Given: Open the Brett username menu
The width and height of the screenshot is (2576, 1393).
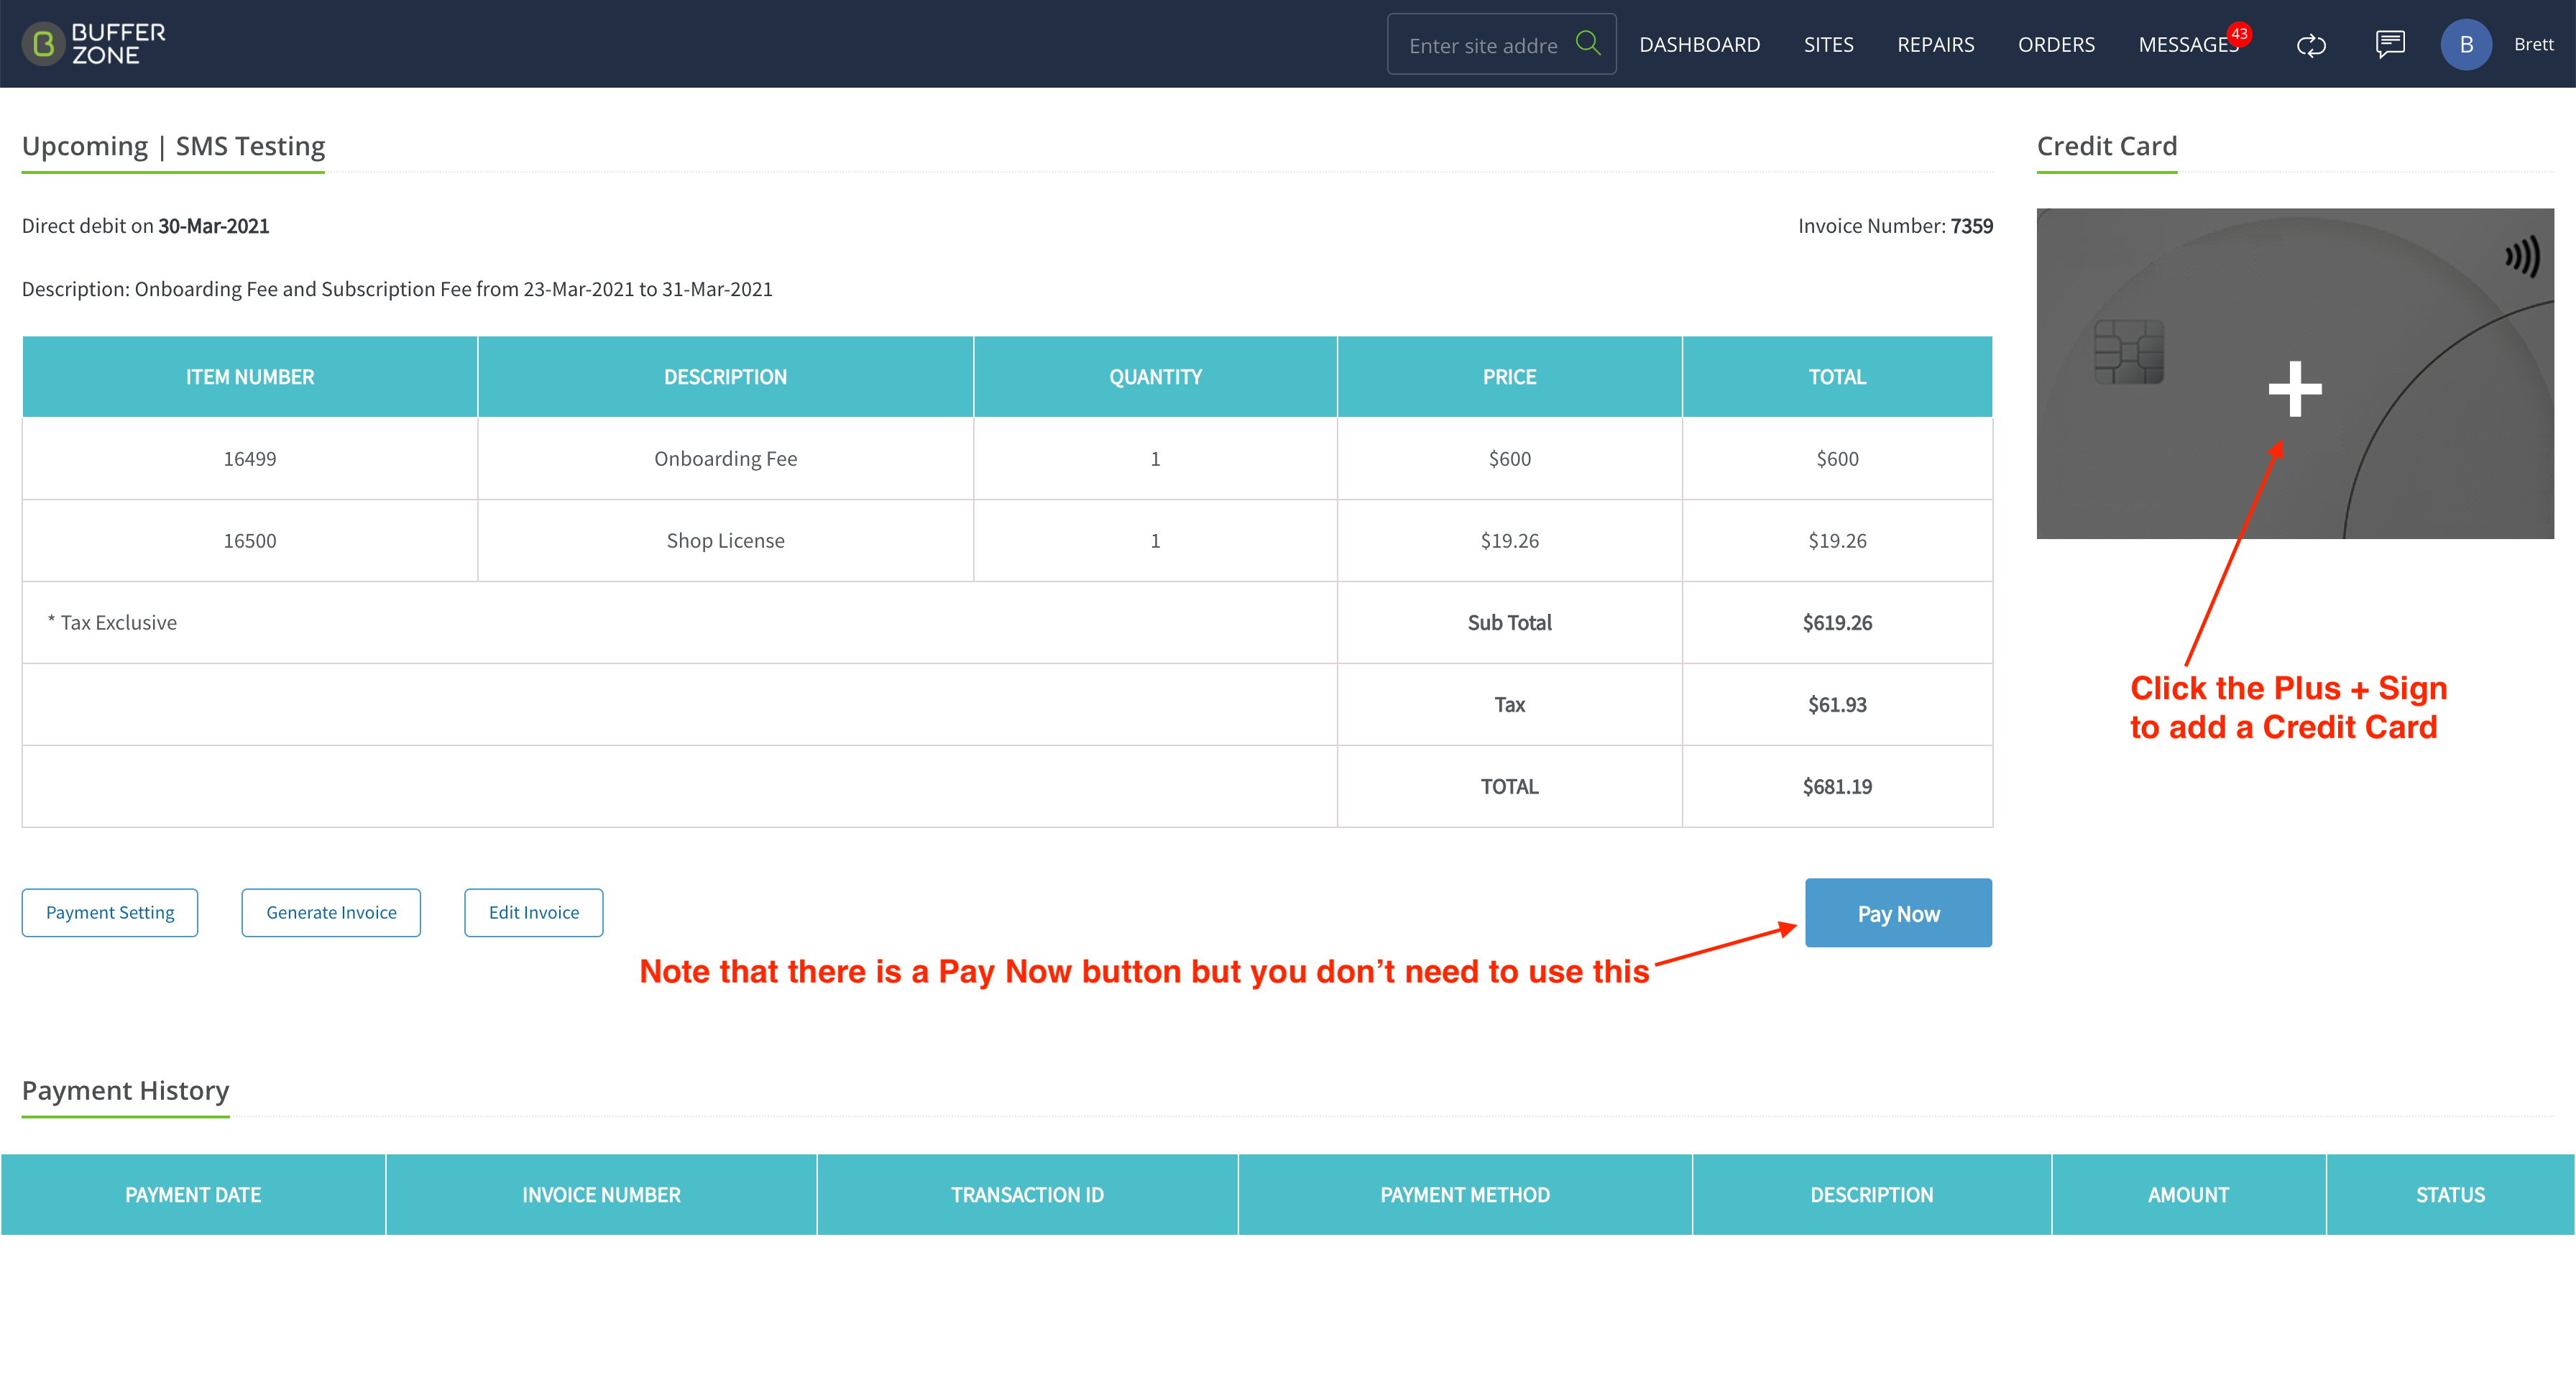Looking at the screenshot, I should point(2533,44).
